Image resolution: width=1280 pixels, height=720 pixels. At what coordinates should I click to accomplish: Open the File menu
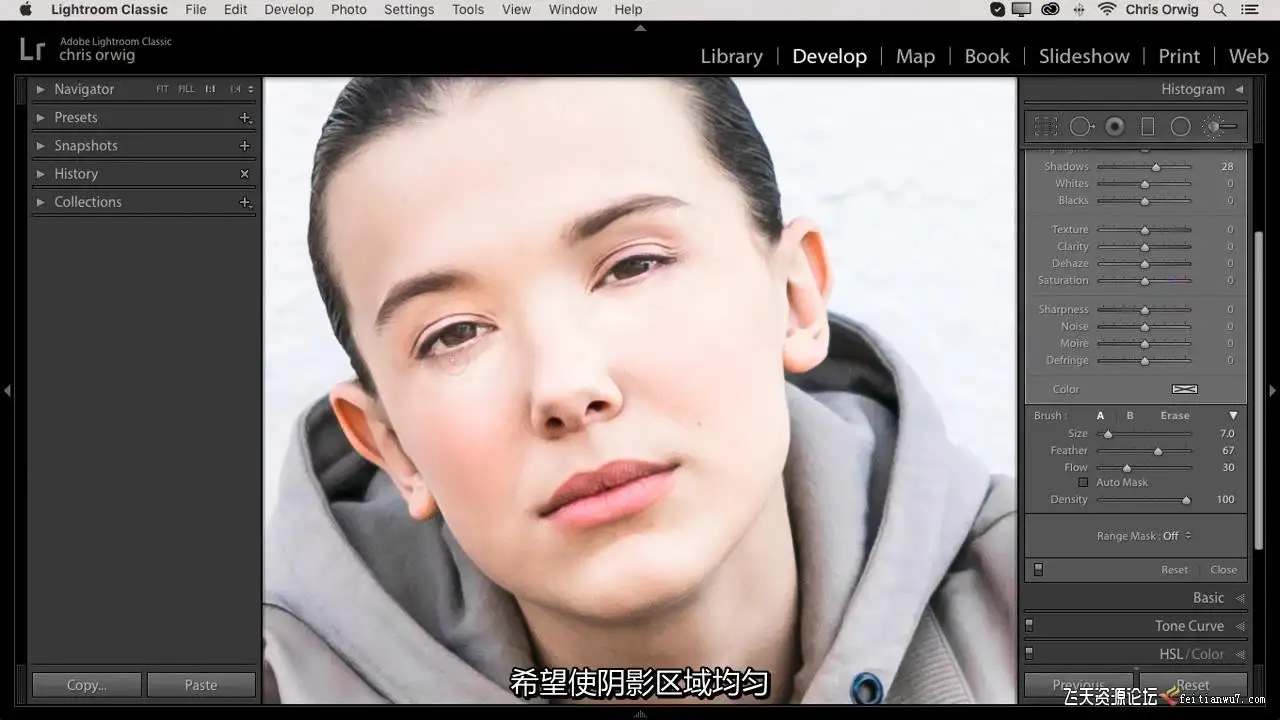(x=196, y=10)
